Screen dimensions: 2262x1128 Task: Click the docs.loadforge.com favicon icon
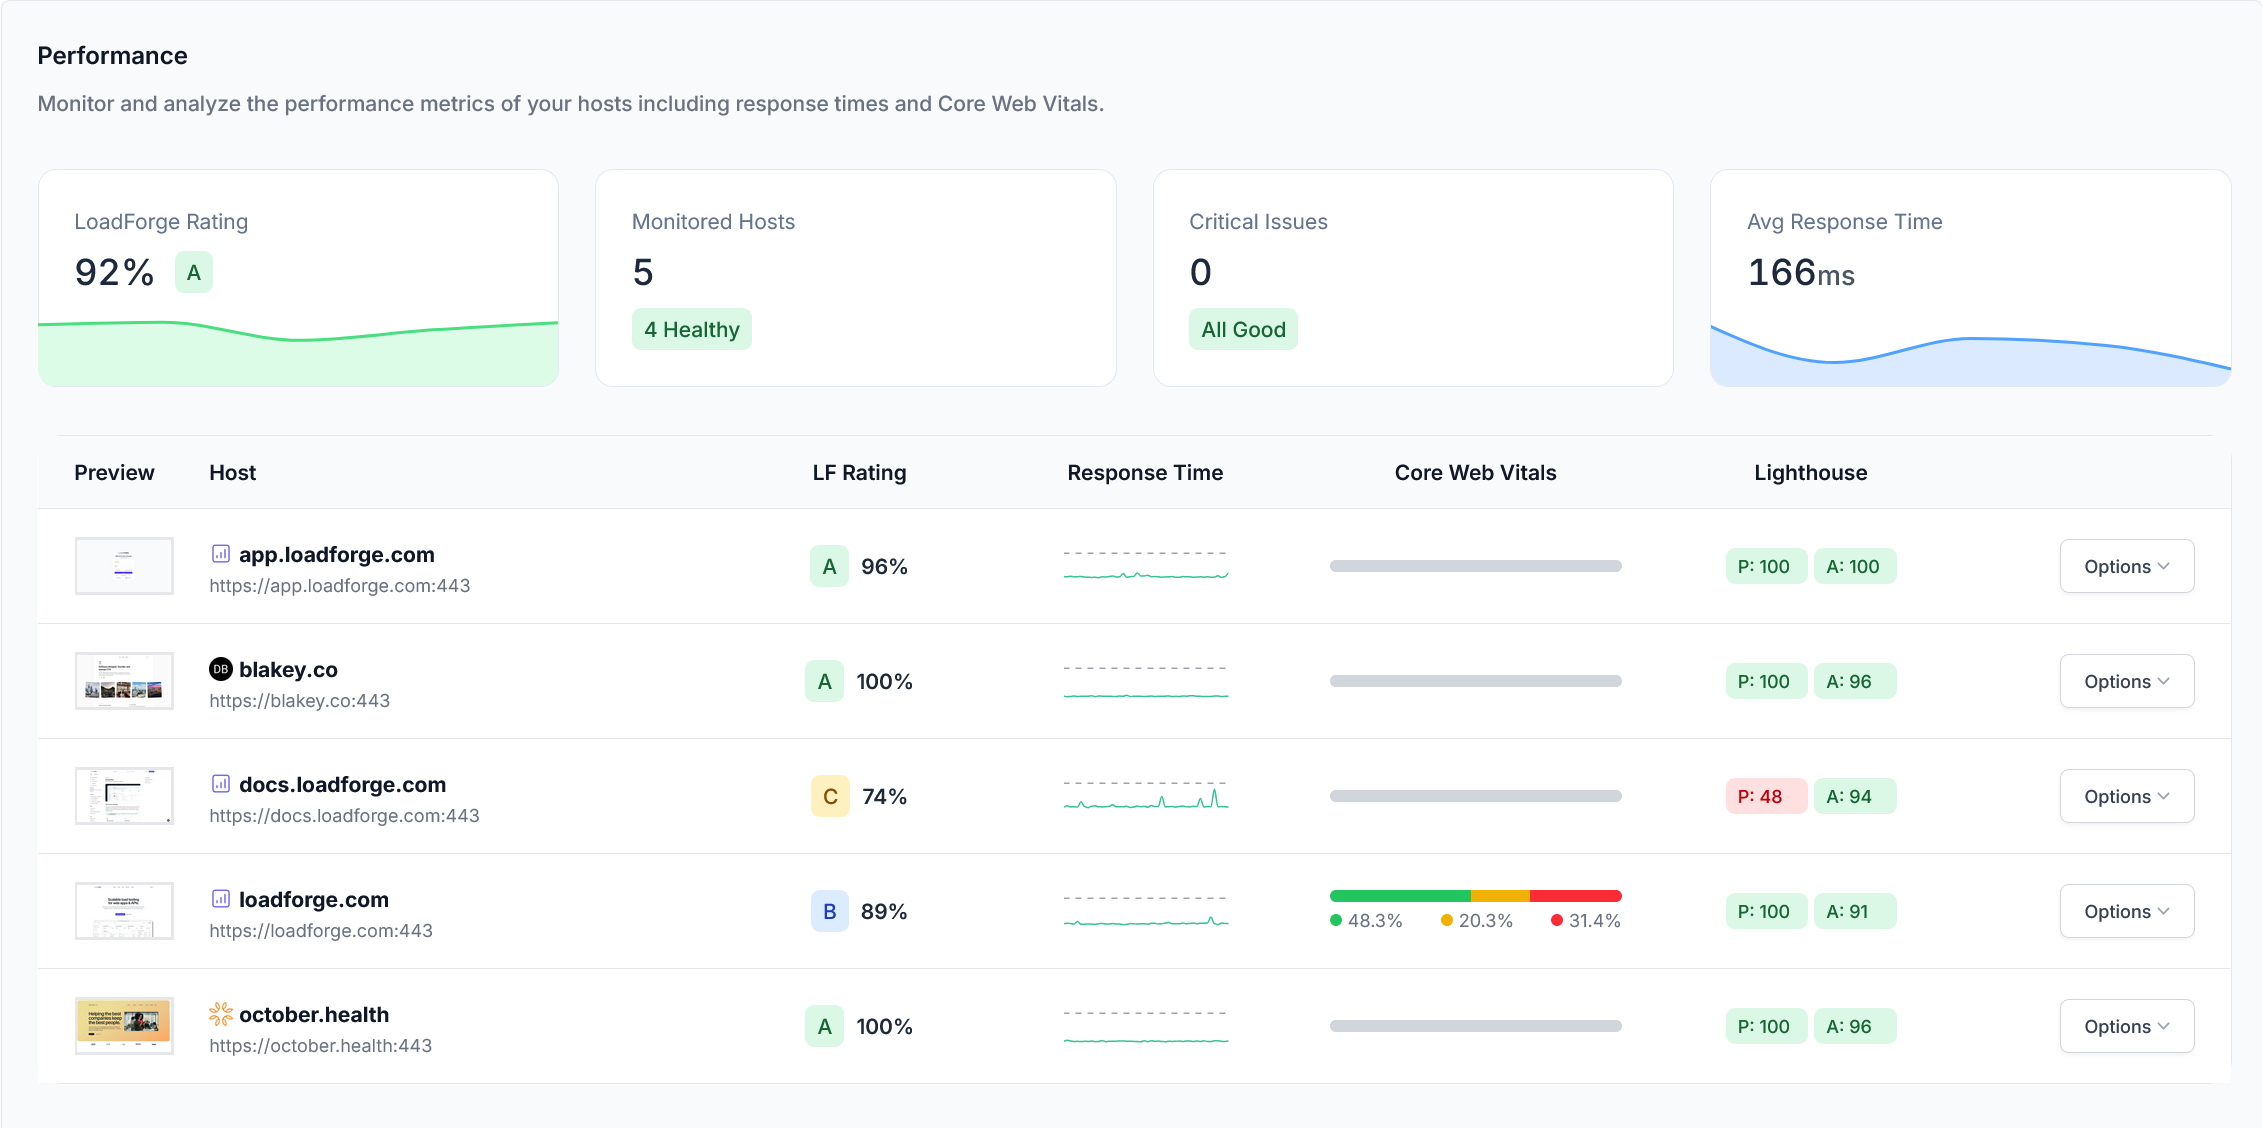point(221,784)
